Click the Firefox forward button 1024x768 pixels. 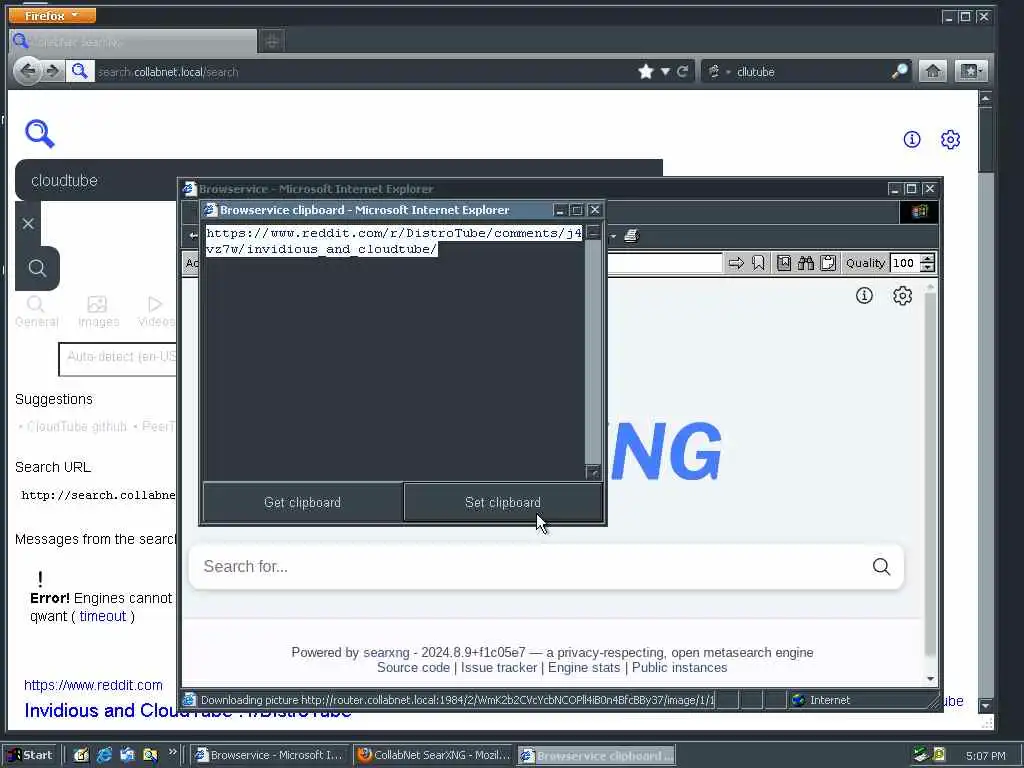click(x=53, y=71)
